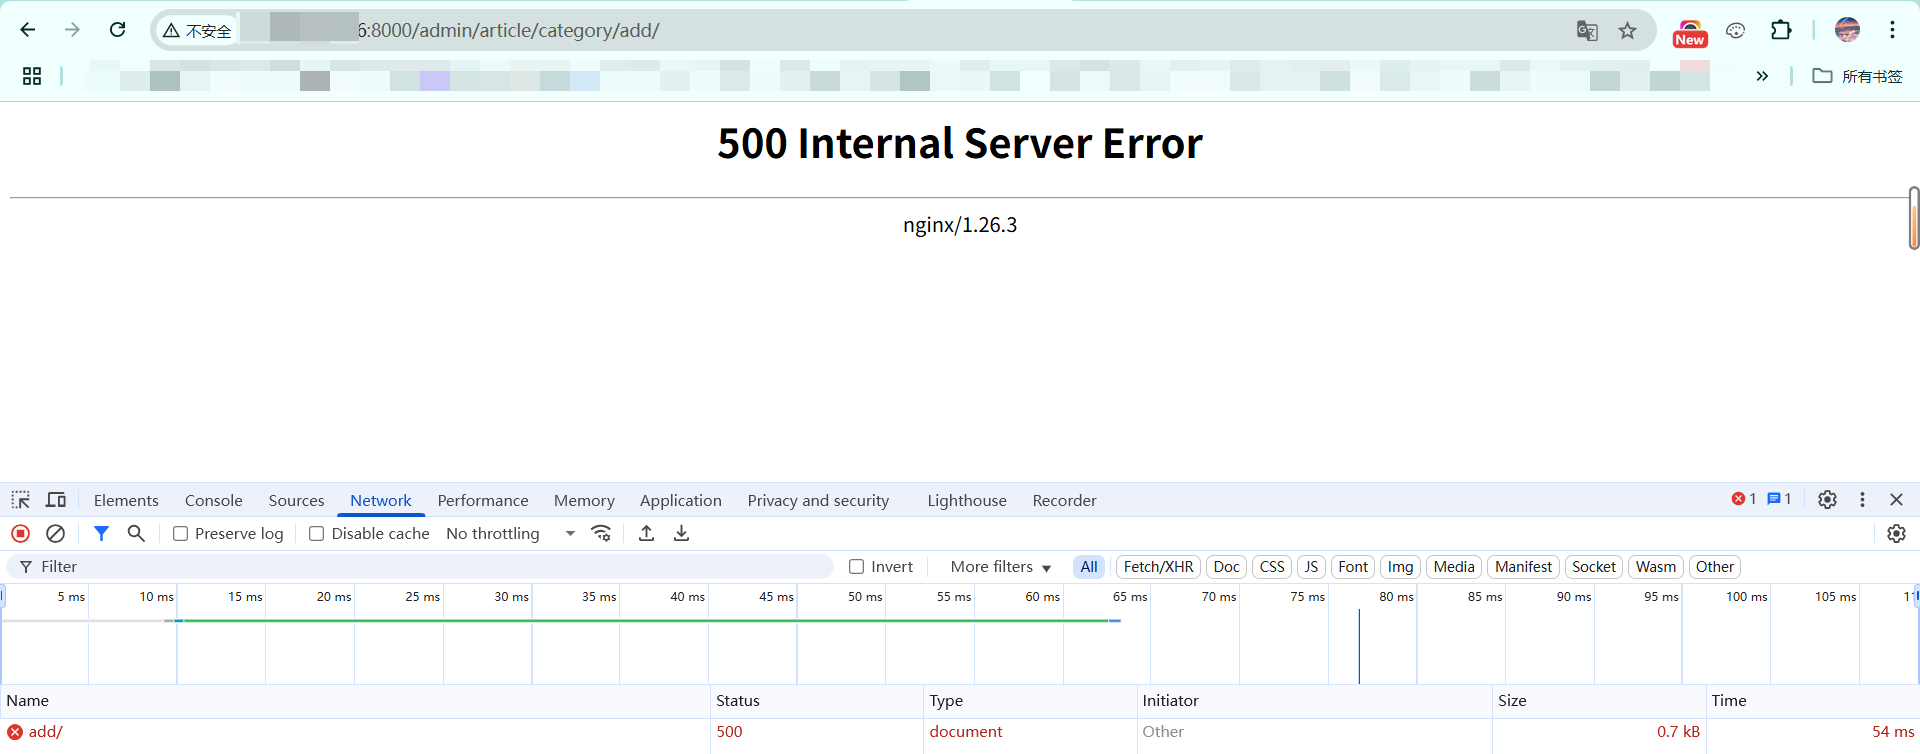The width and height of the screenshot is (1920, 754).
Task: Open network conditions wifi icon
Action: [x=601, y=534]
